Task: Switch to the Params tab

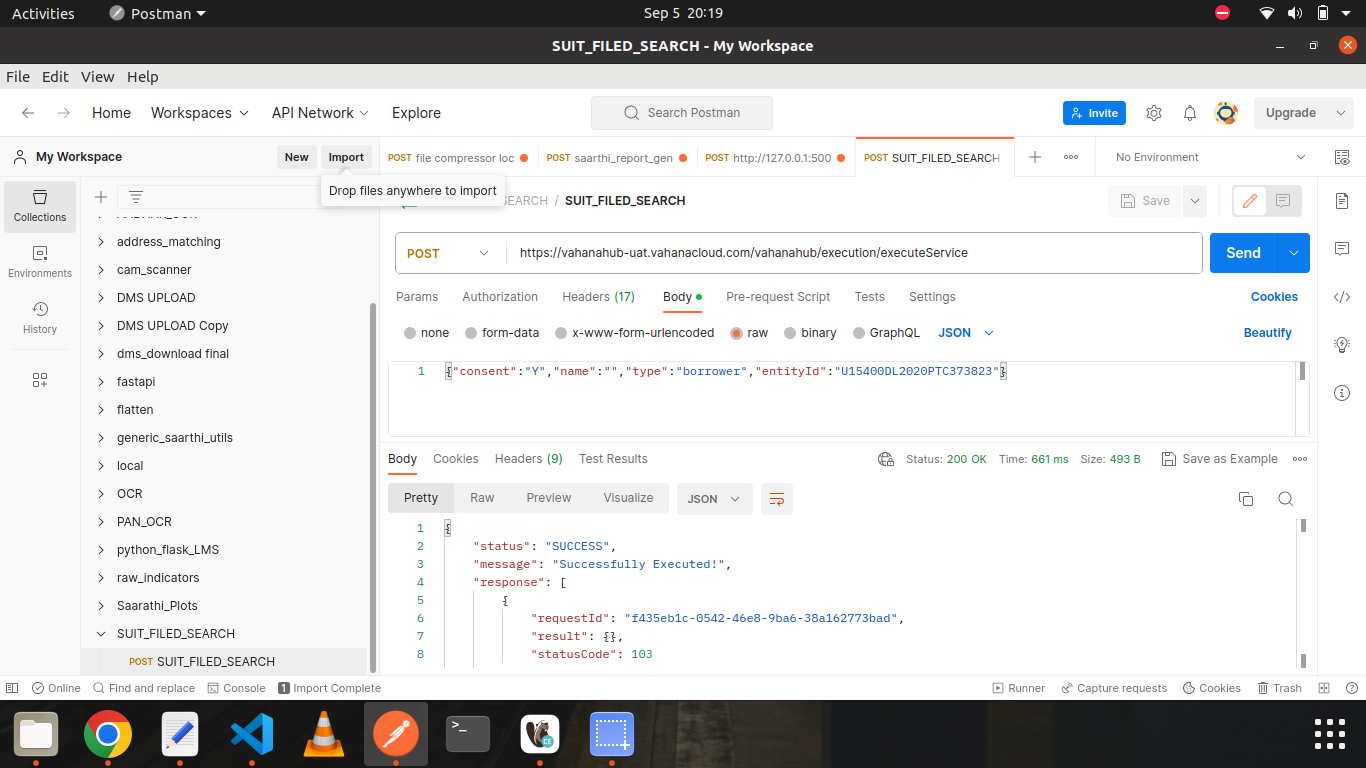Action: (417, 297)
